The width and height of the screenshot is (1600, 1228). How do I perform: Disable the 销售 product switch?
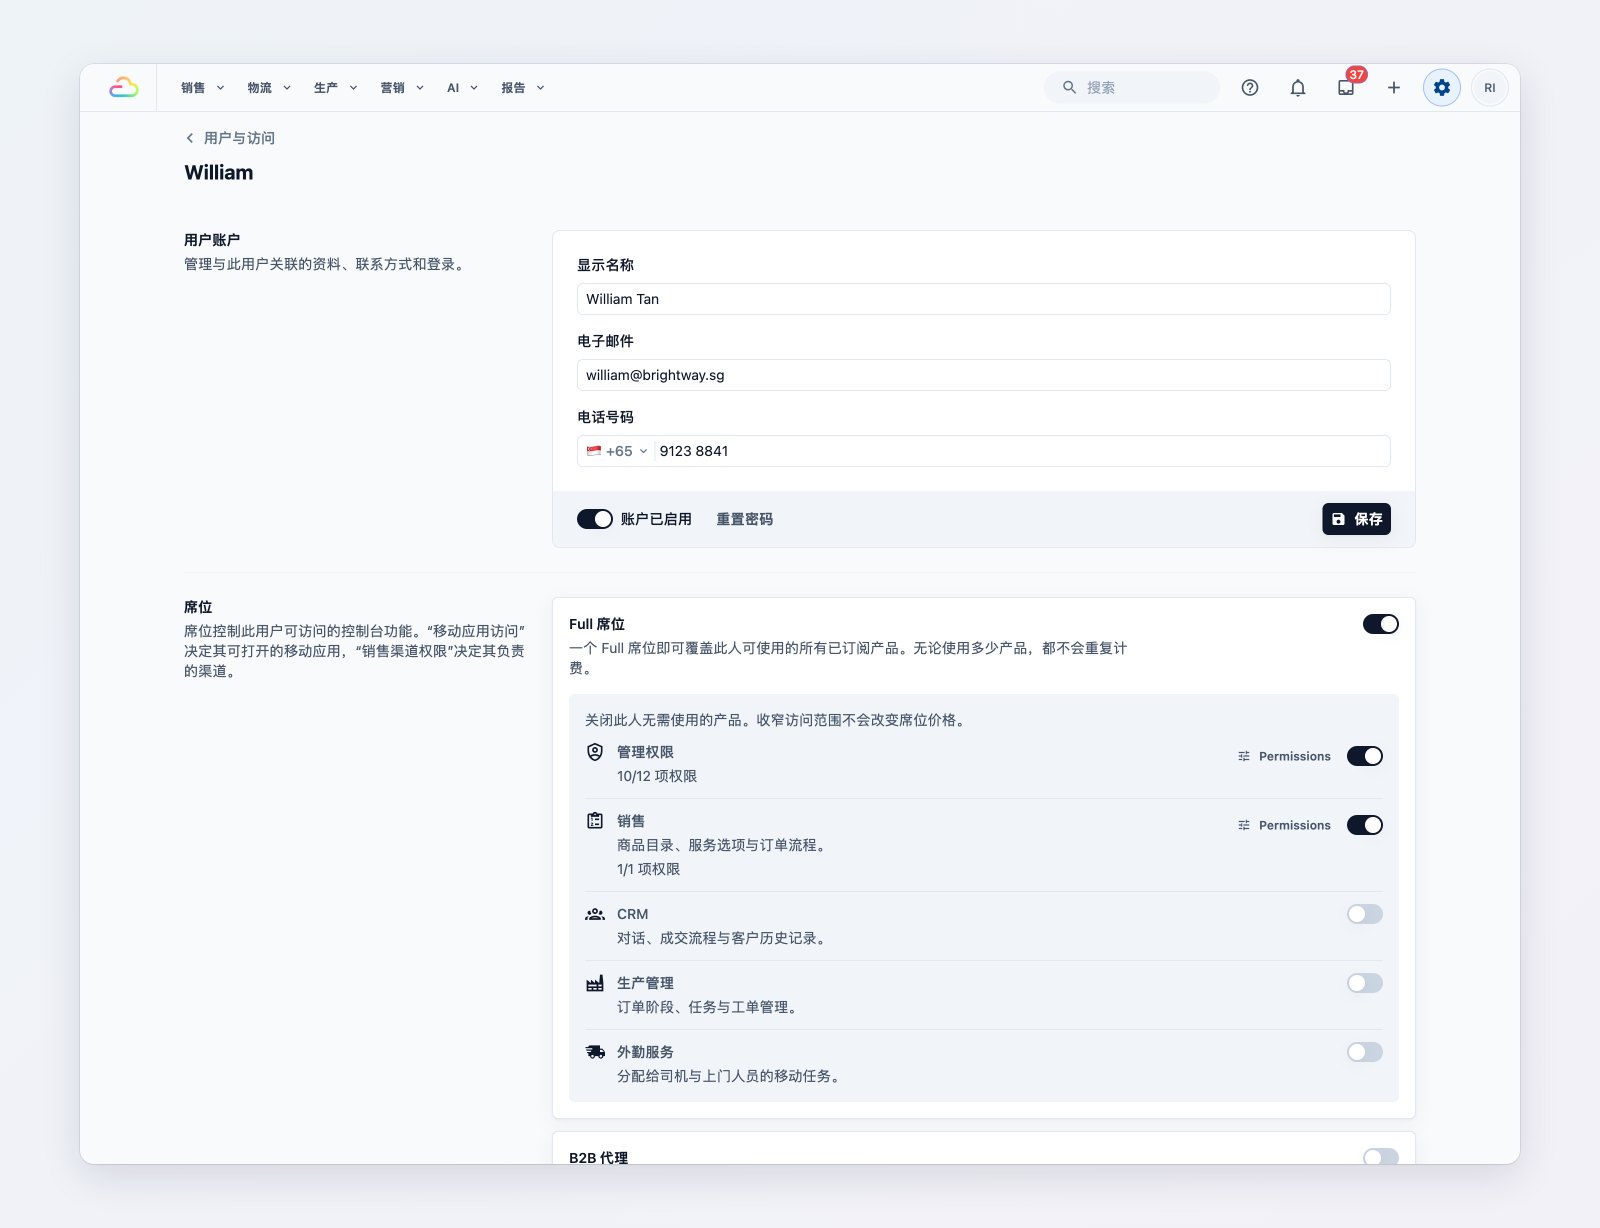coord(1365,825)
